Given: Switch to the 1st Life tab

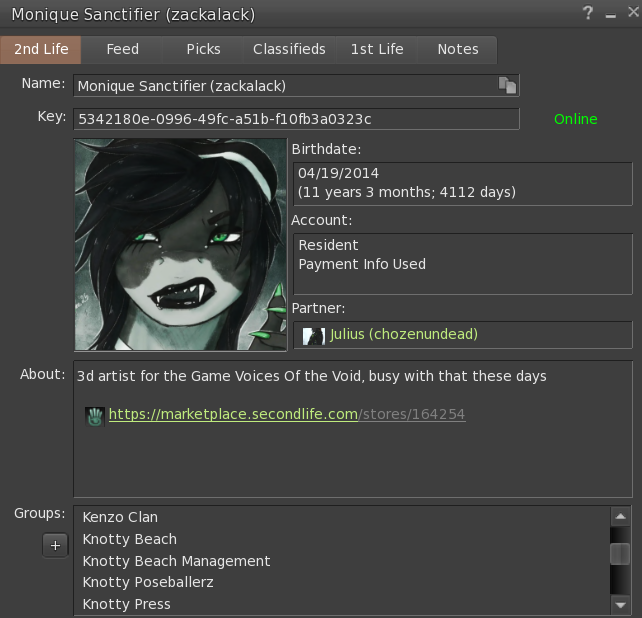Looking at the screenshot, I should click(x=377, y=50).
